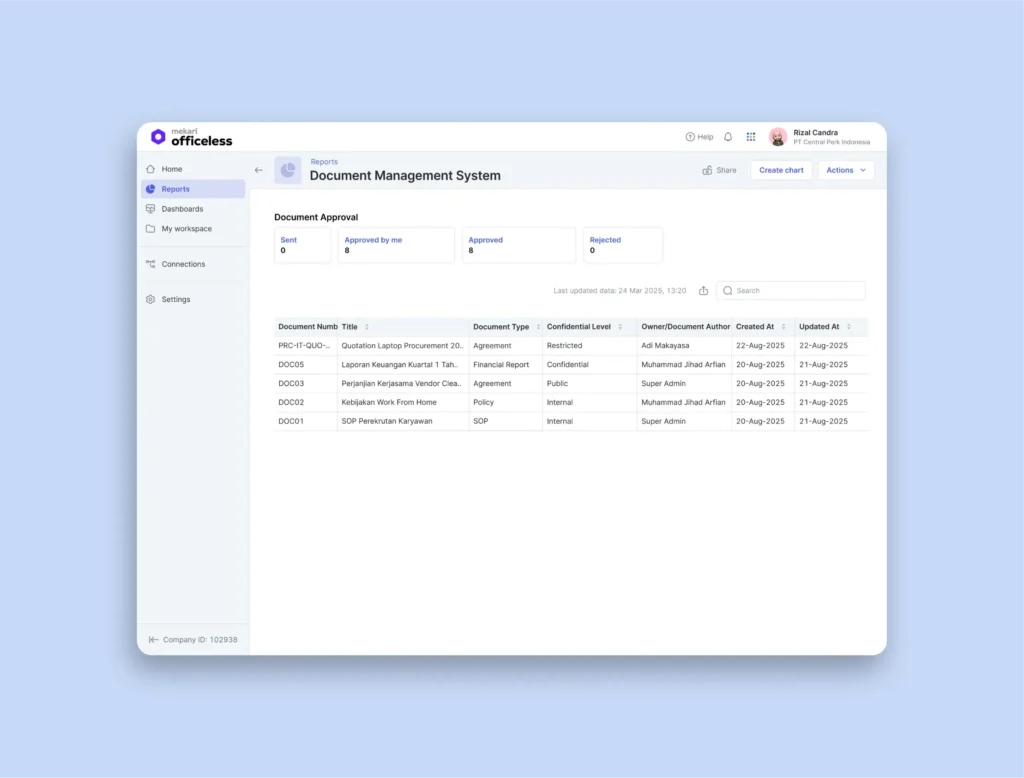Click the back arrow beside the report title
Viewport: 1024px width, 778px height.
(258, 170)
